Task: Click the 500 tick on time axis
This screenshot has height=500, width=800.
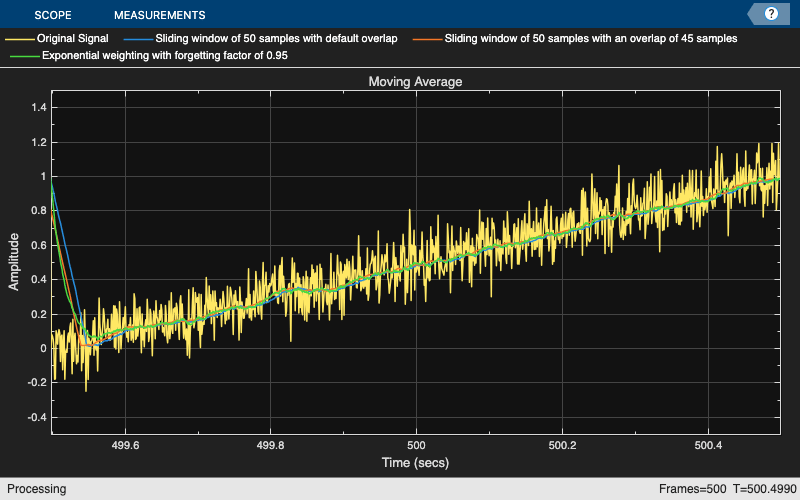Action: point(416,445)
